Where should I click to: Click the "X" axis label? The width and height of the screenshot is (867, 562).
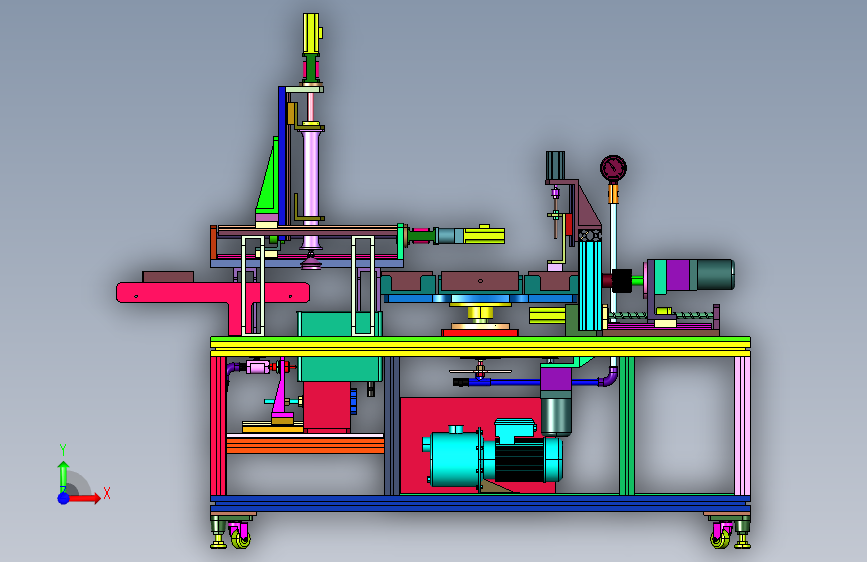coord(107,493)
